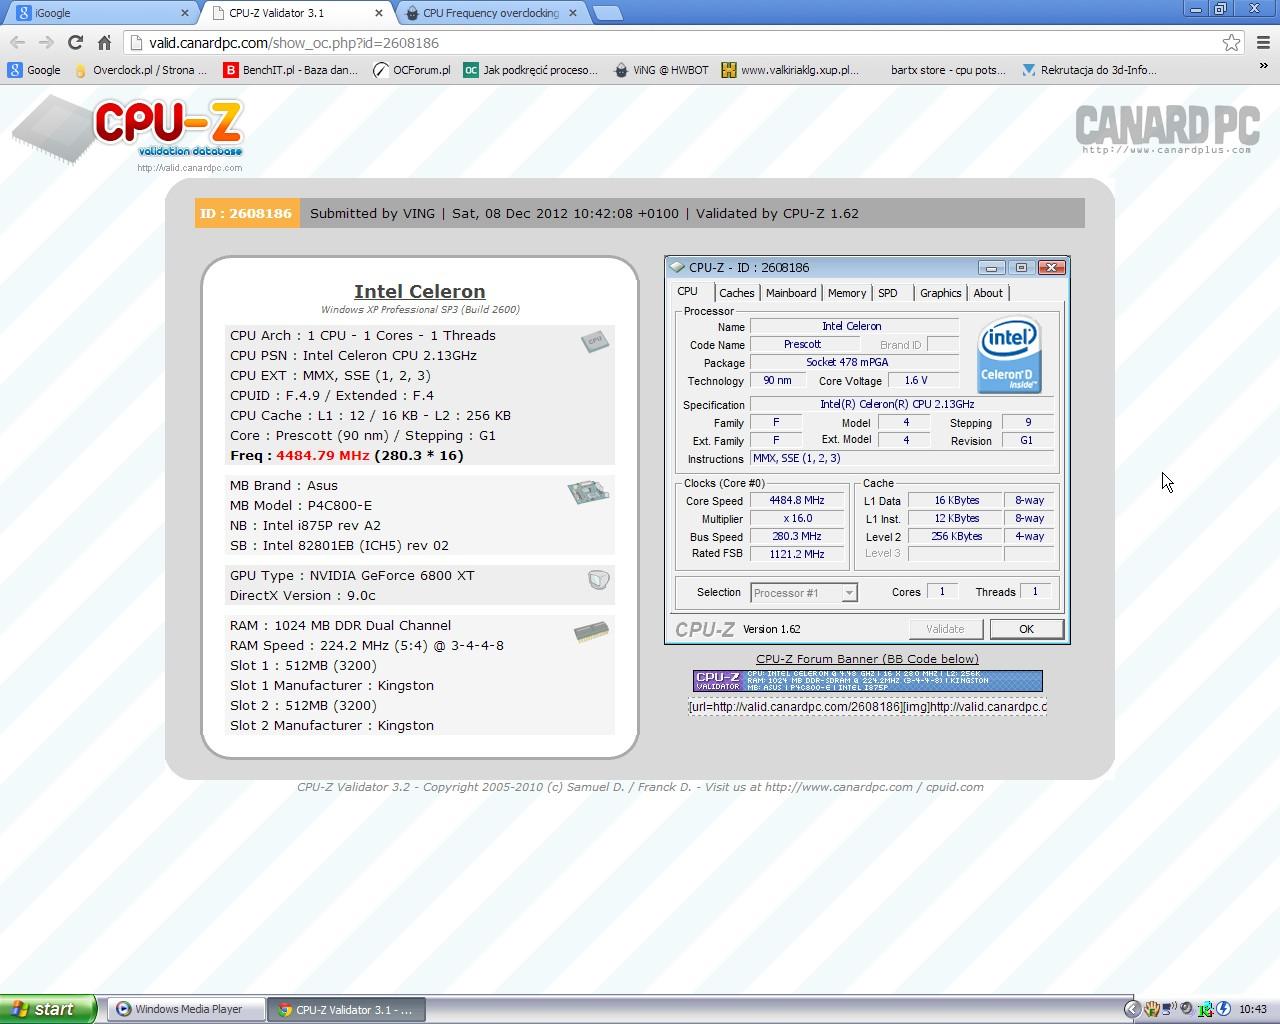Screen dimensions: 1280x1024
Task: Click the CPU-Z forum banner image
Action: [868, 681]
